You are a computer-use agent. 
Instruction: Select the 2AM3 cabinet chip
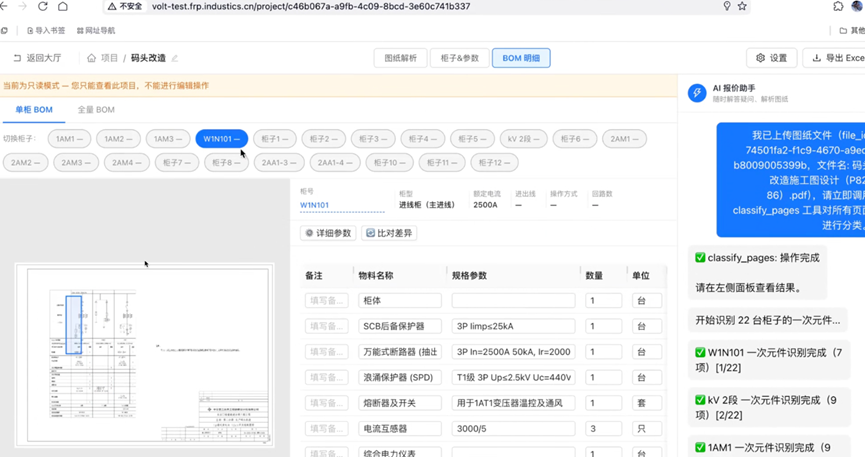tap(76, 162)
